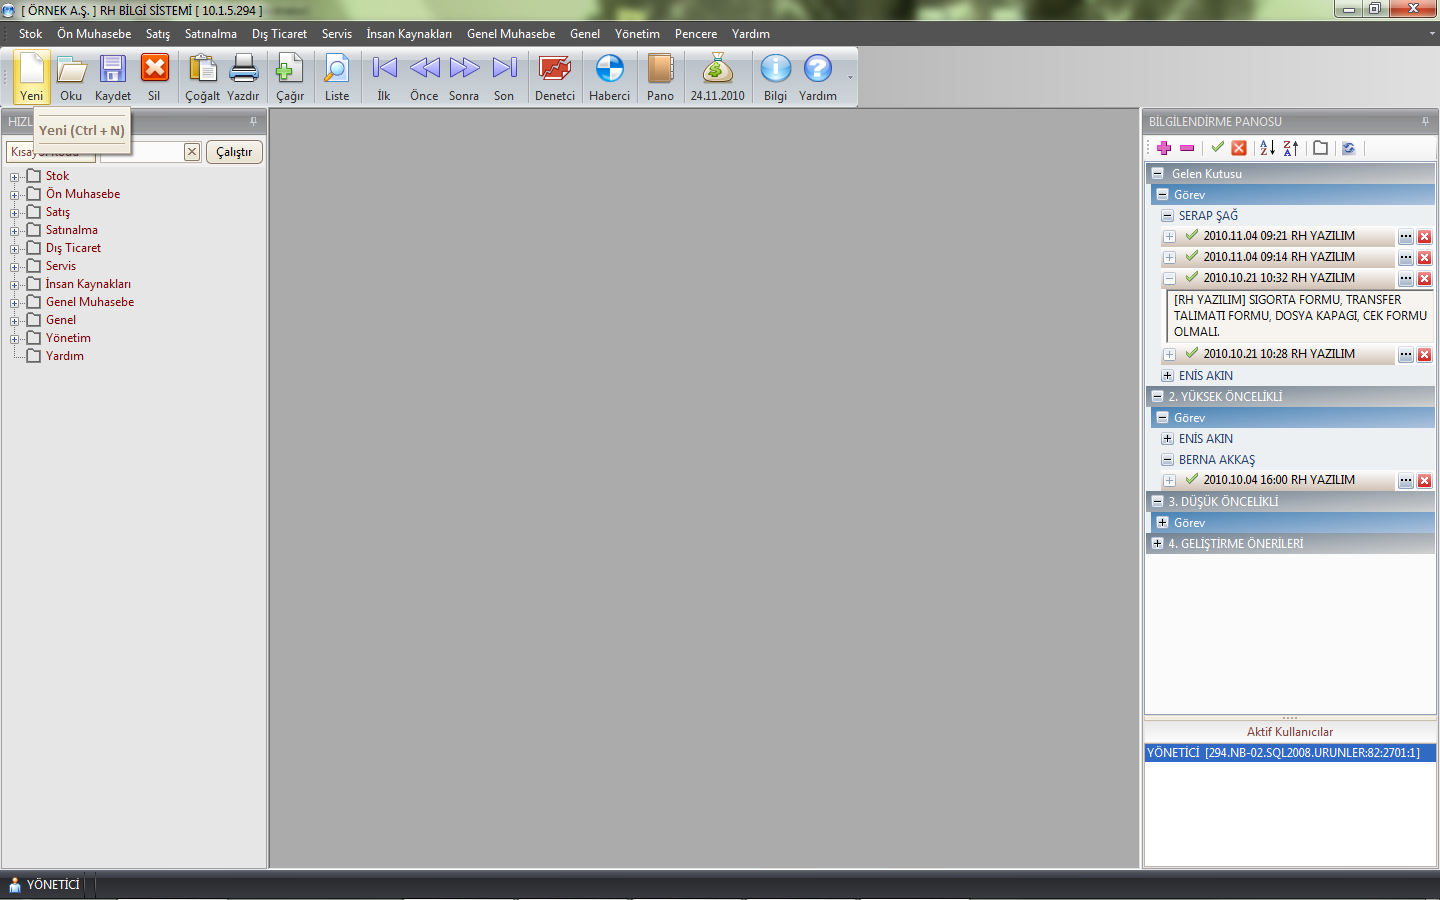Expand the 4. GELİŞTİRME ÖNERİLERİ section
Image resolution: width=1440 pixels, height=900 pixels.
point(1158,544)
